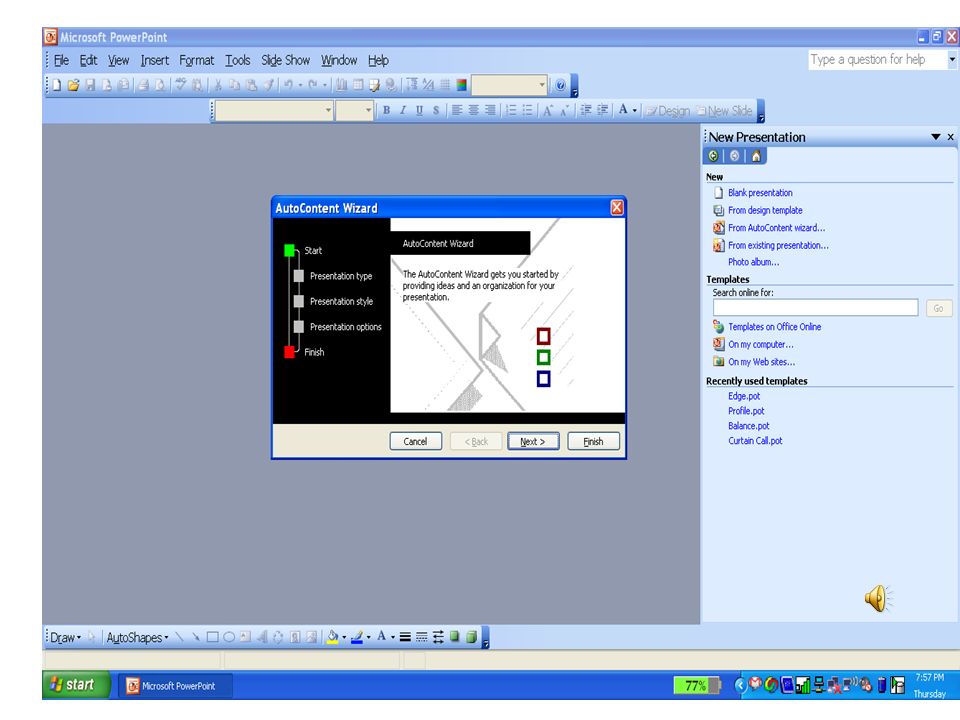Click the Line Color brush swatch

pos(357,637)
